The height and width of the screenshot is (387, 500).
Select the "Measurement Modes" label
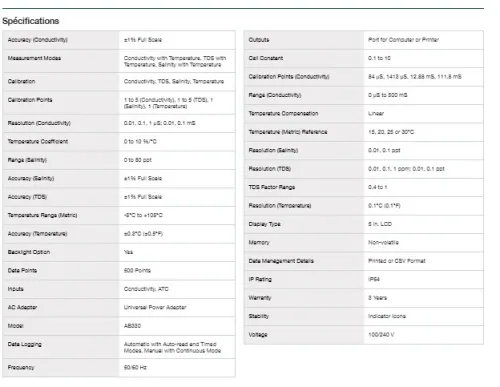coord(34,58)
